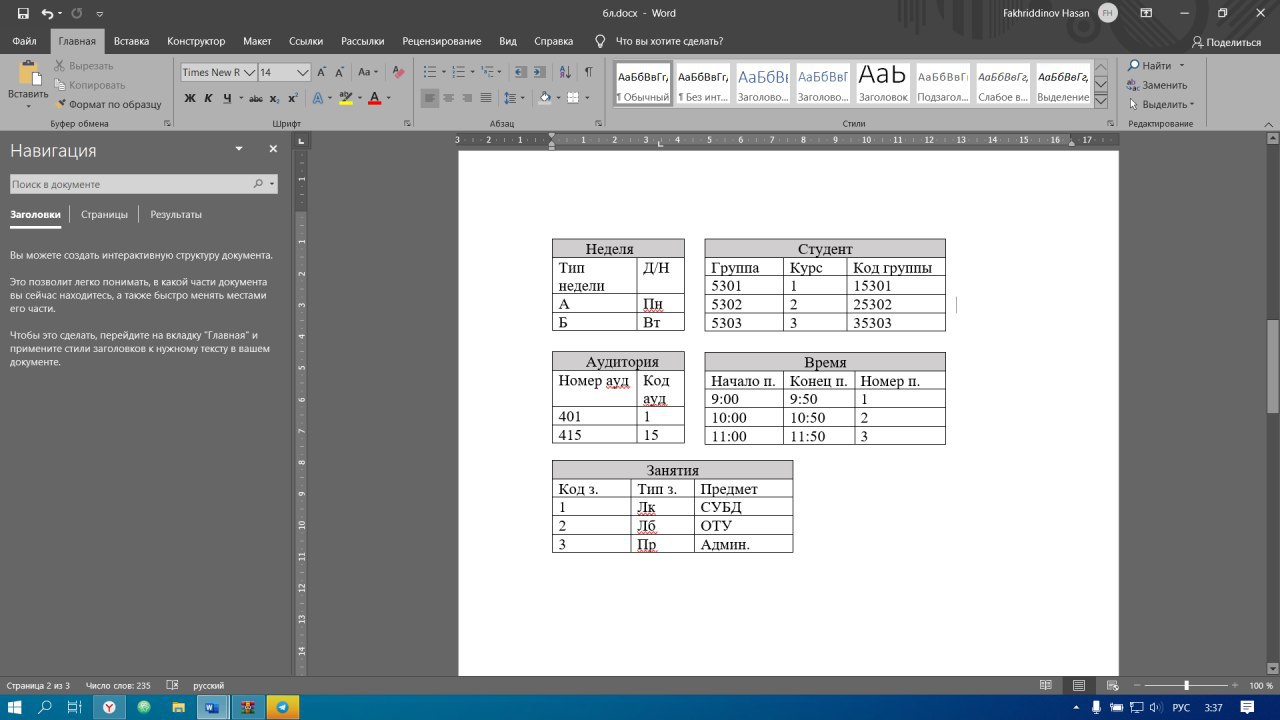Close the Навигация pane

coord(273,149)
